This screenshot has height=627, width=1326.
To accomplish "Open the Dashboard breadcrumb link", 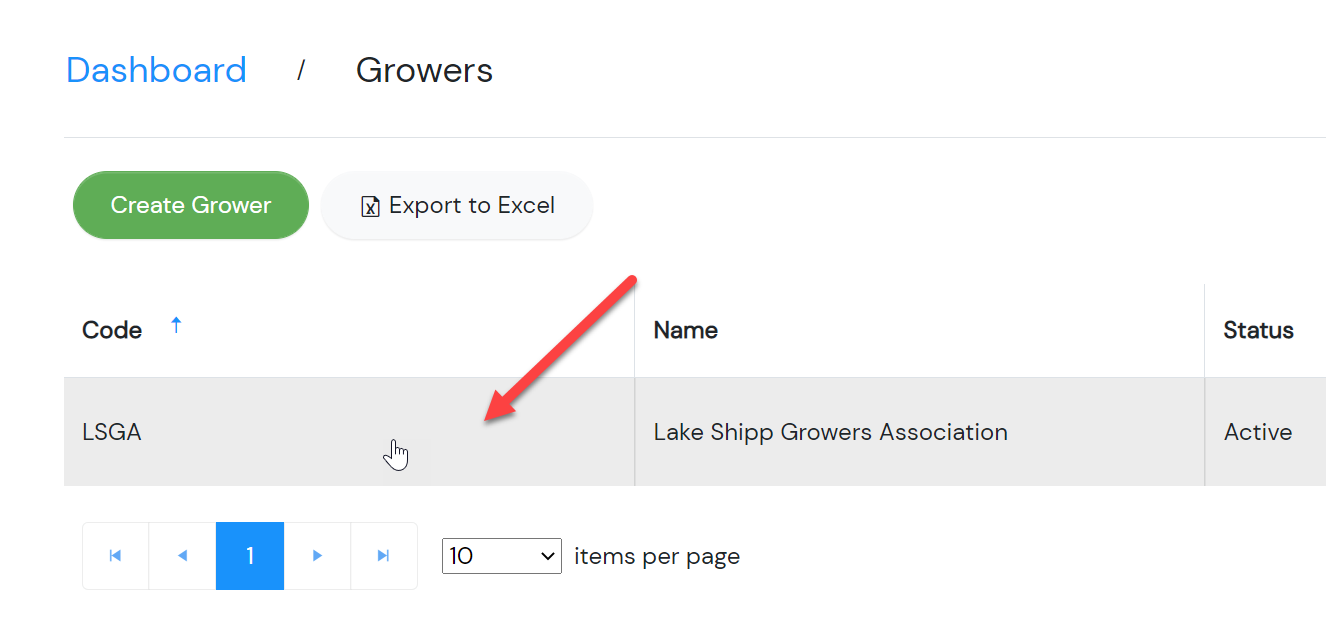I will pos(156,70).
